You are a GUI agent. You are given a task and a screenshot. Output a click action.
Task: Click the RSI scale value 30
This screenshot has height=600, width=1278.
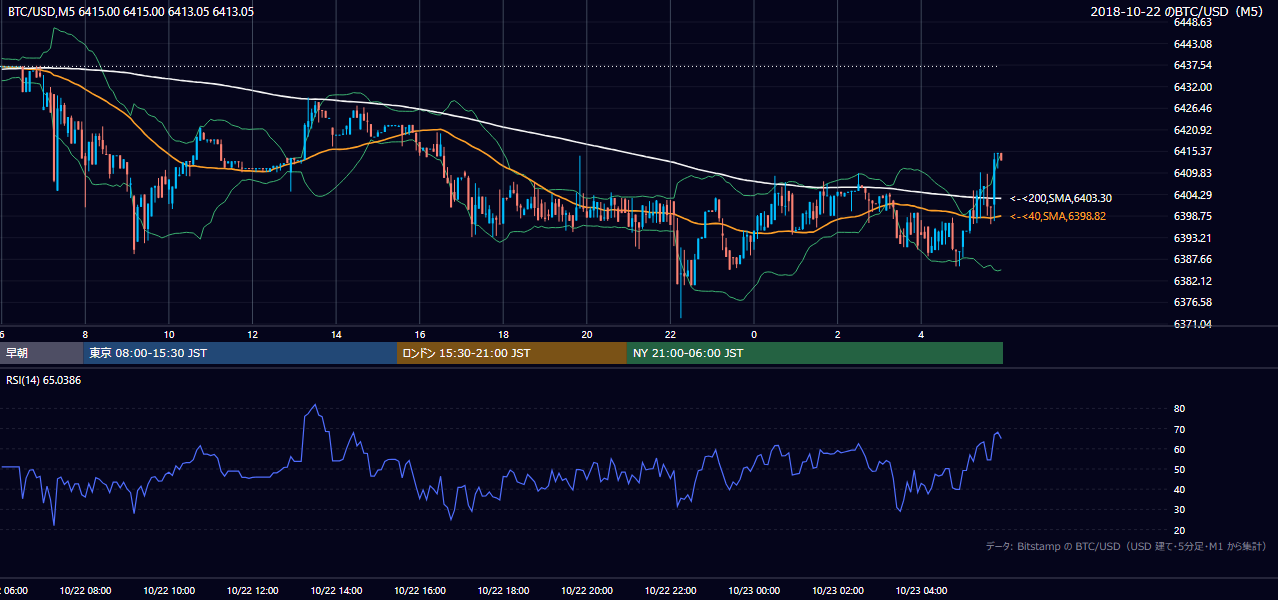[1180, 510]
